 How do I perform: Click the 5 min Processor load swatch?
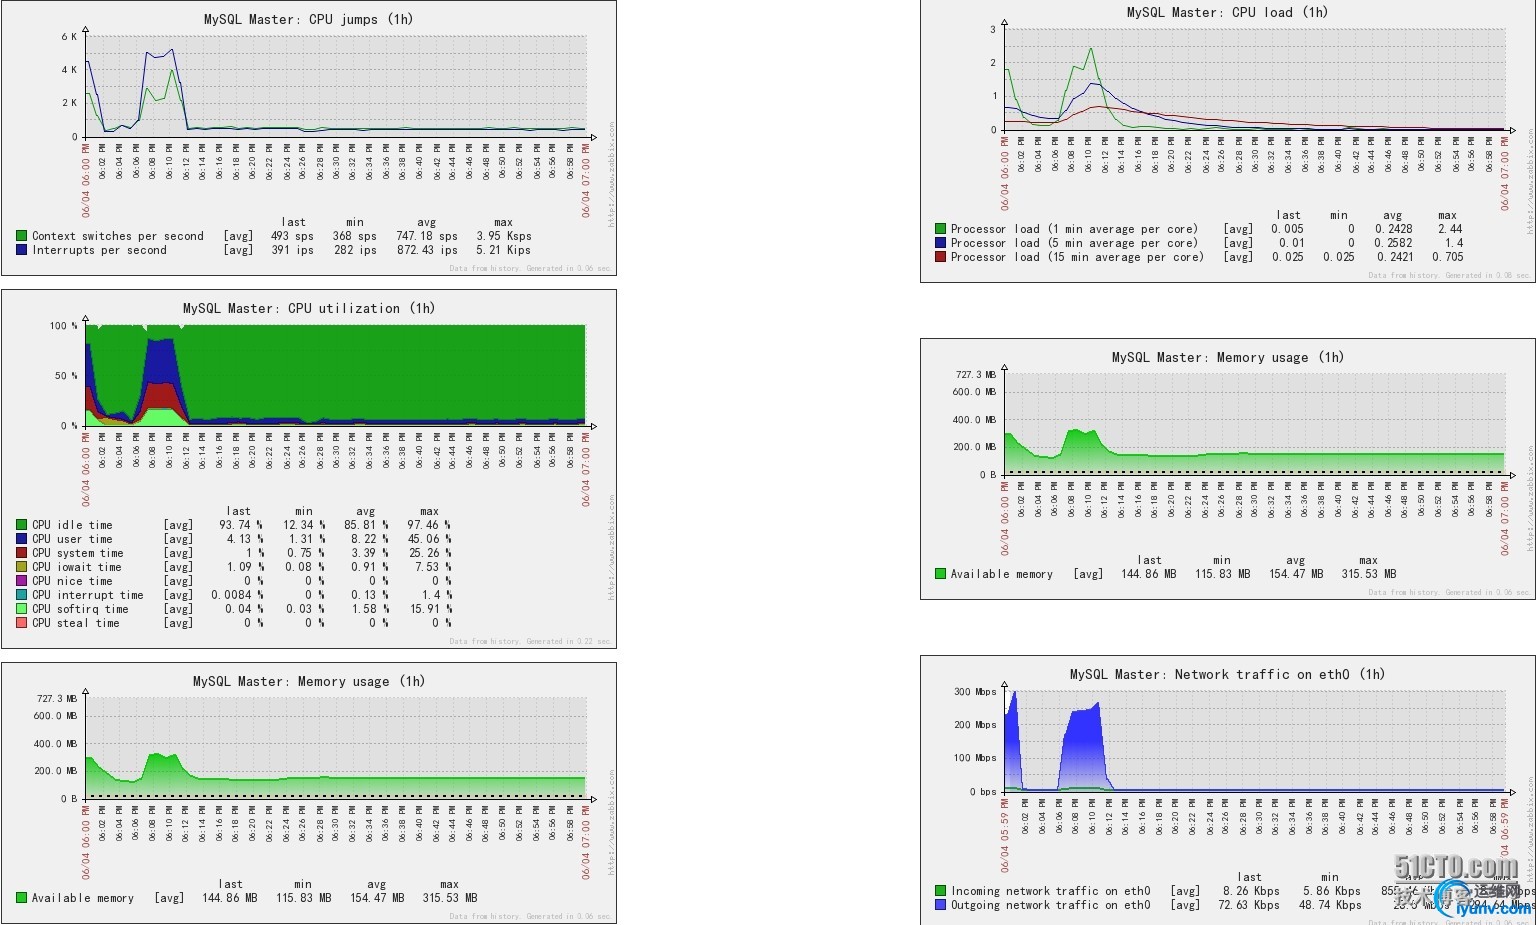click(940, 243)
